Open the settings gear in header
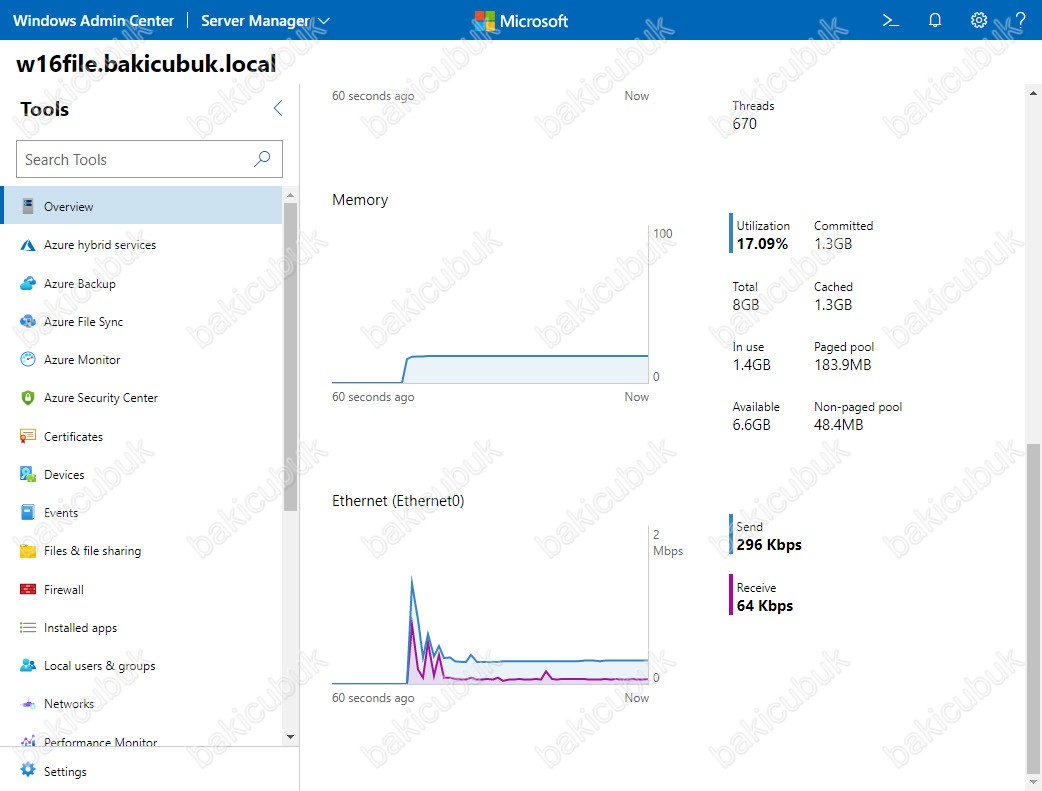Viewport: 1042px width, 791px height. coord(978,21)
